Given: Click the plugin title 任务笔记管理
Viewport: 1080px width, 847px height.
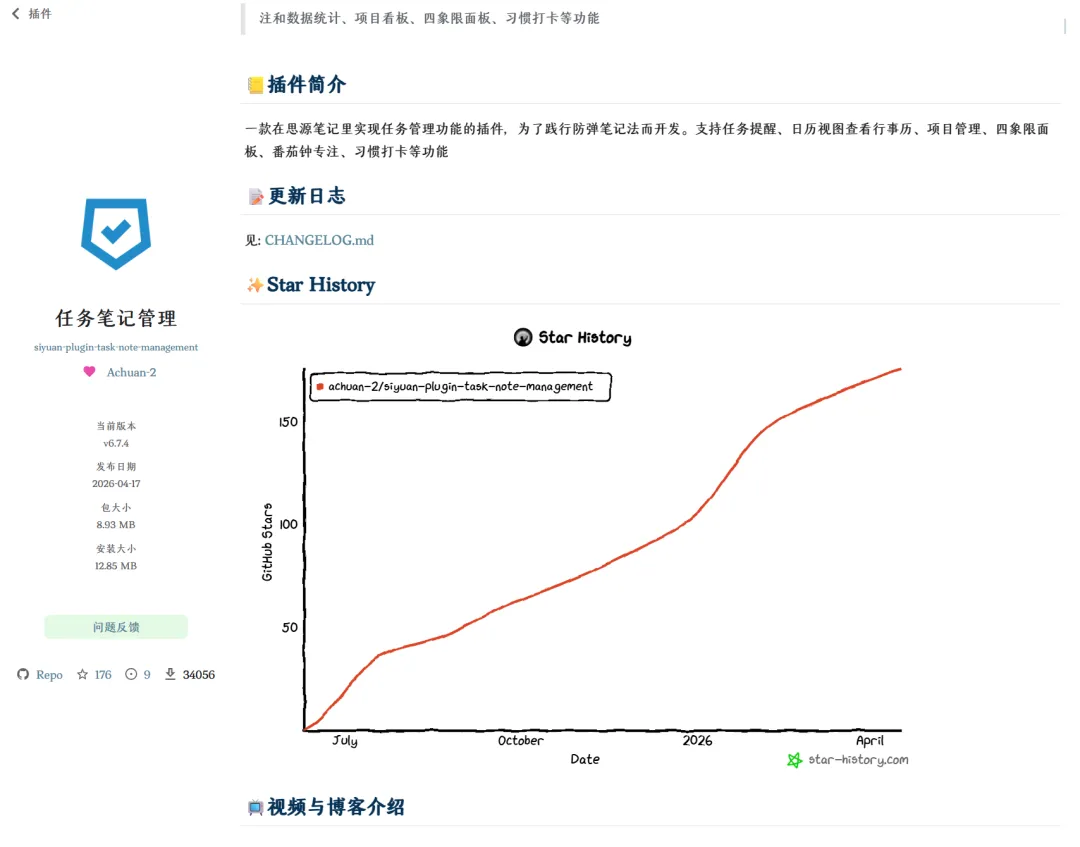Looking at the screenshot, I should tap(116, 318).
